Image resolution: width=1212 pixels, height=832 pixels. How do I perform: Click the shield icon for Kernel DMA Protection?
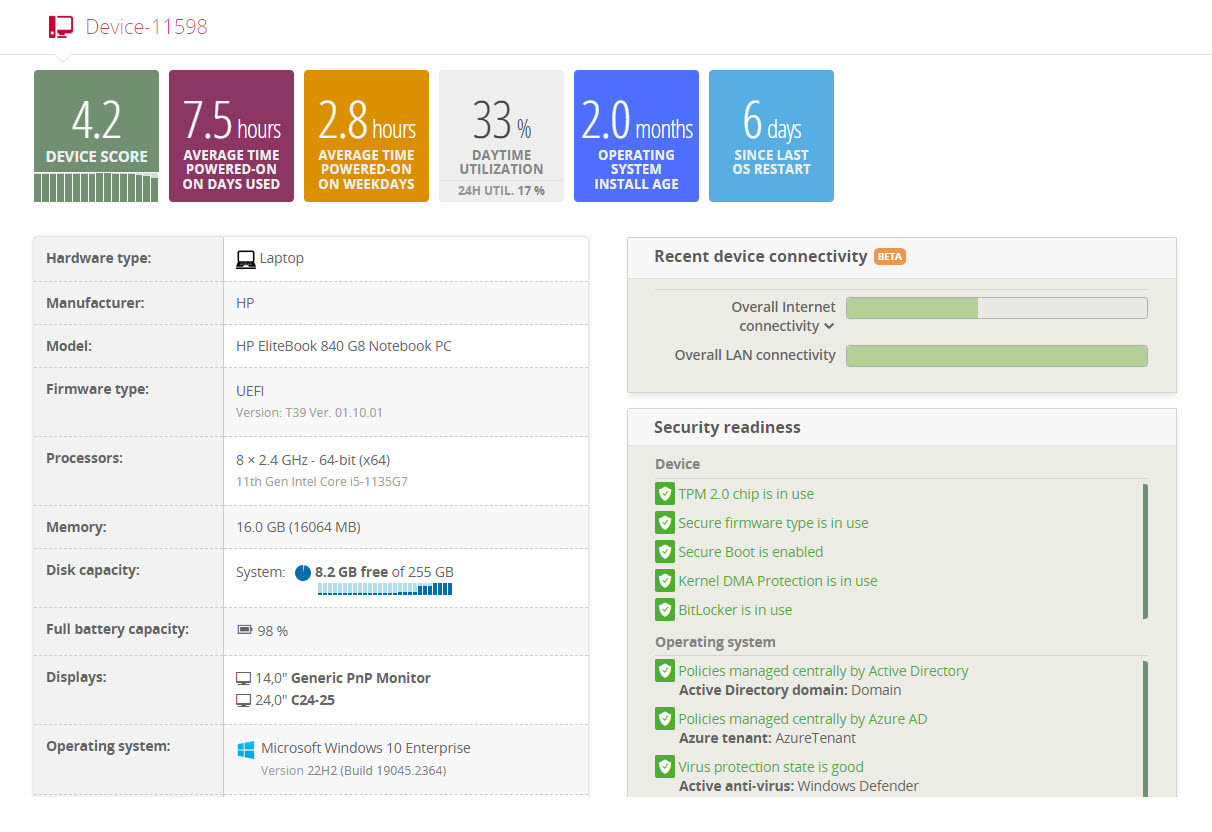pos(664,581)
